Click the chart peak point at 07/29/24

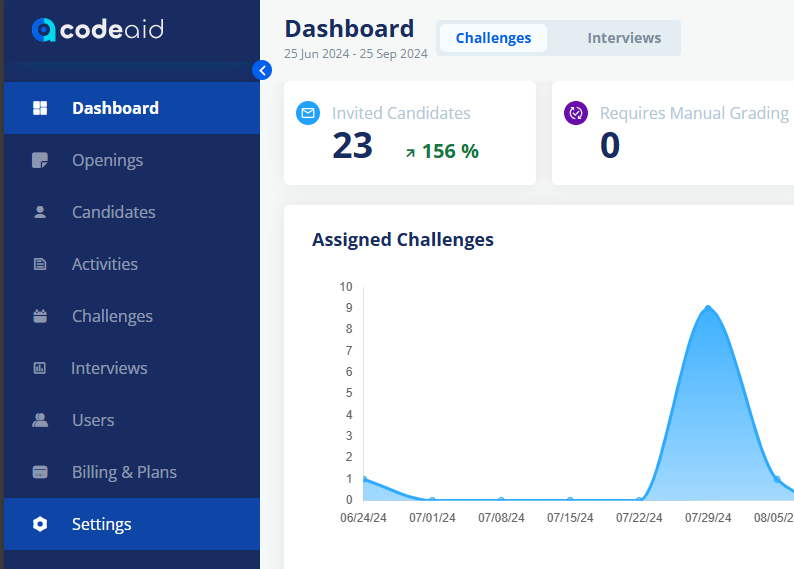point(708,308)
